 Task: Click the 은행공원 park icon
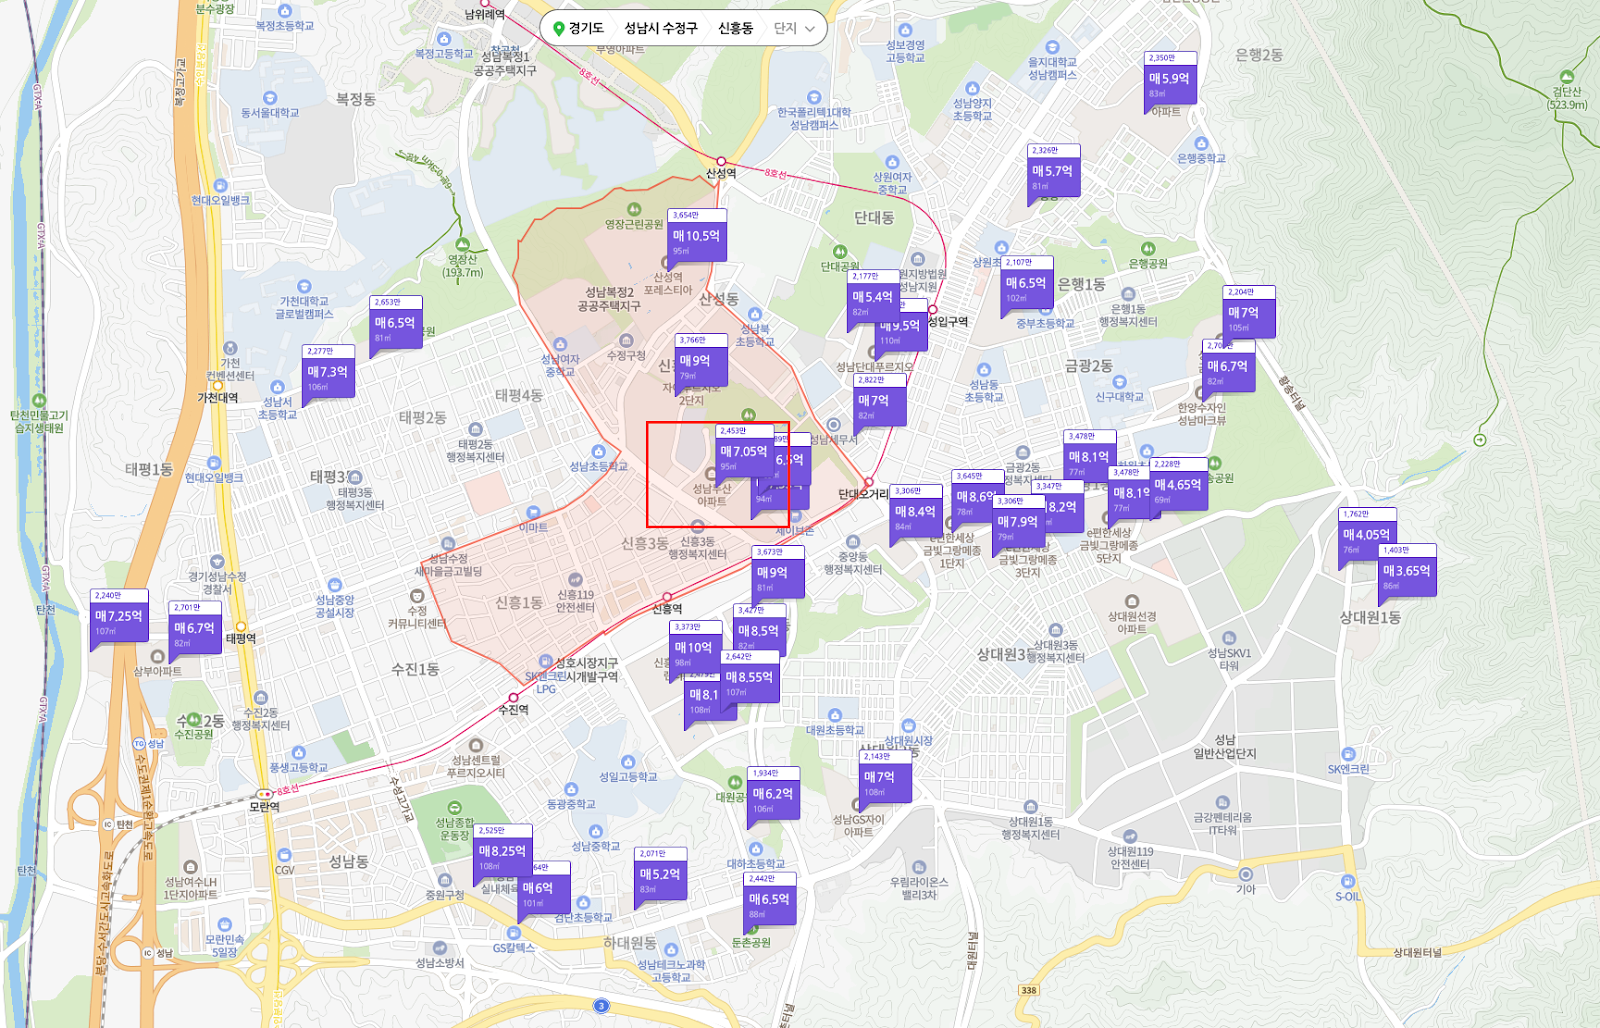pyautogui.click(x=1148, y=249)
